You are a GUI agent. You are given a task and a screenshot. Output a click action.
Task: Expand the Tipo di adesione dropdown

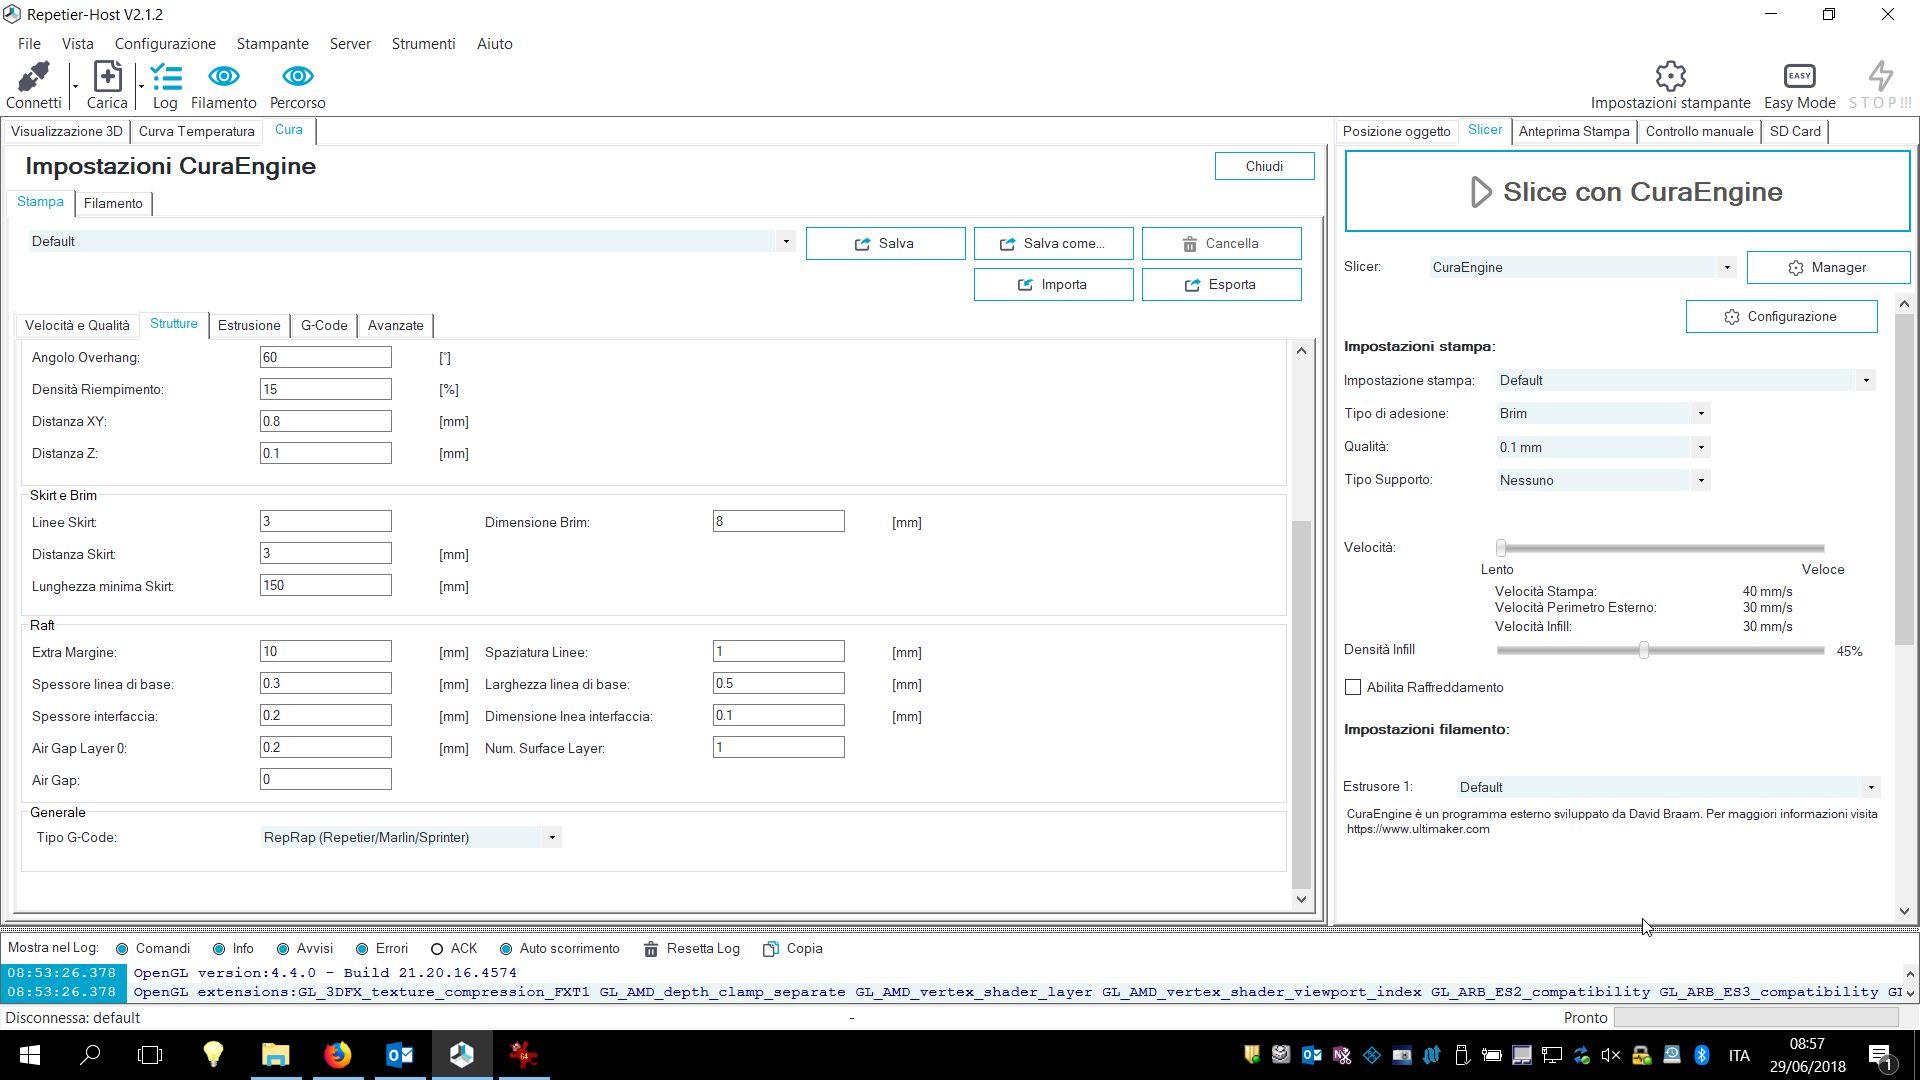click(x=1700, y=414)
